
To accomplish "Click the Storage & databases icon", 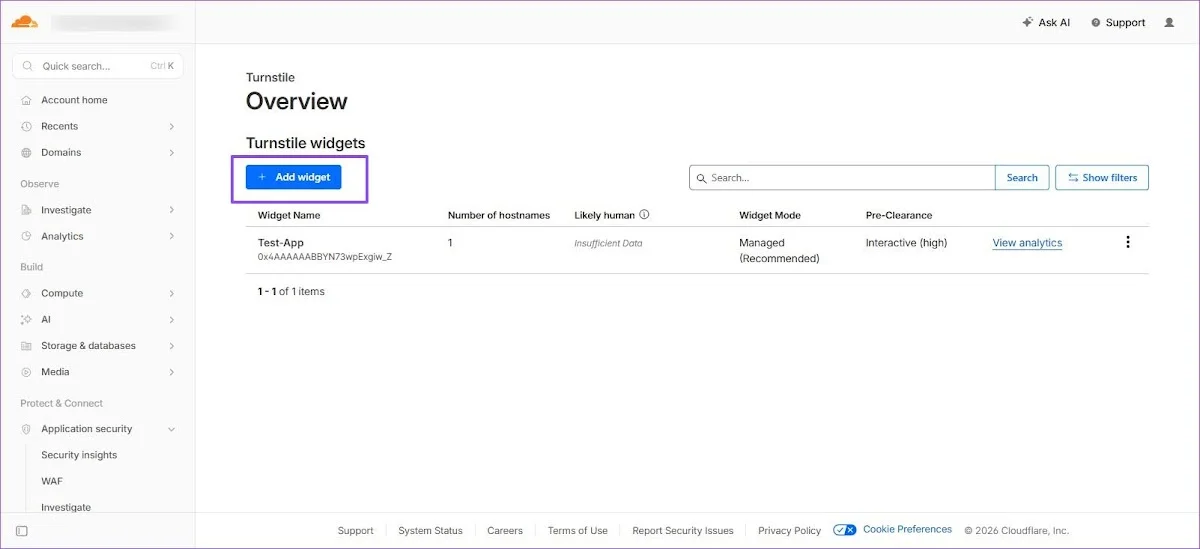I will [x=26, y=345].
